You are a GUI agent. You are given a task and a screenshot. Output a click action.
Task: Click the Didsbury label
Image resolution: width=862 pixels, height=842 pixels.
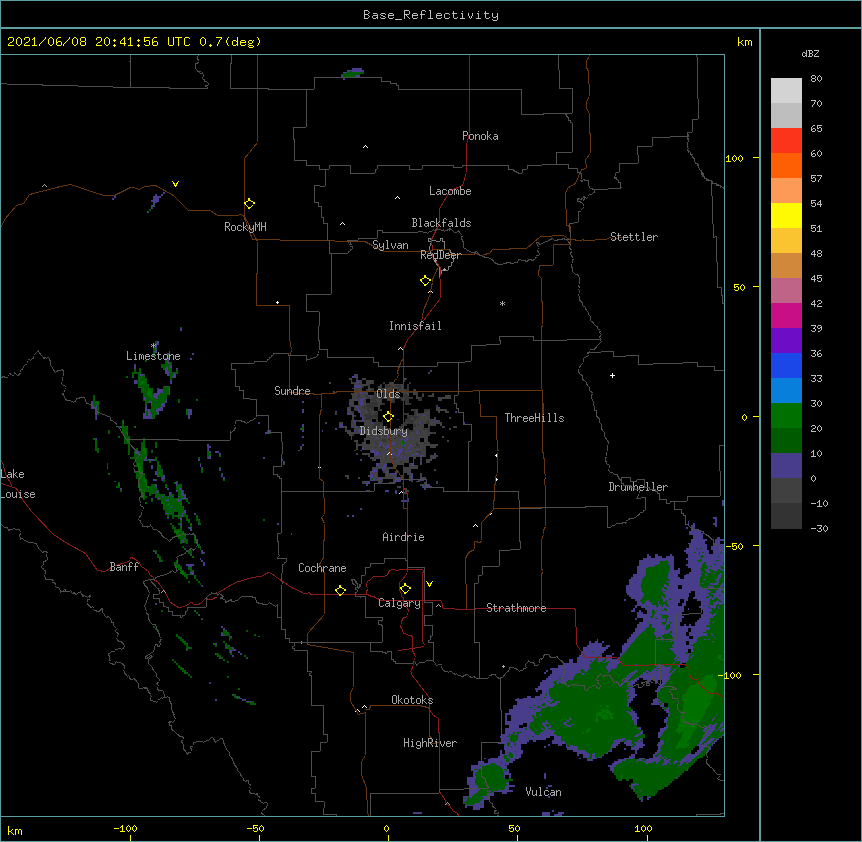[384, 431]
